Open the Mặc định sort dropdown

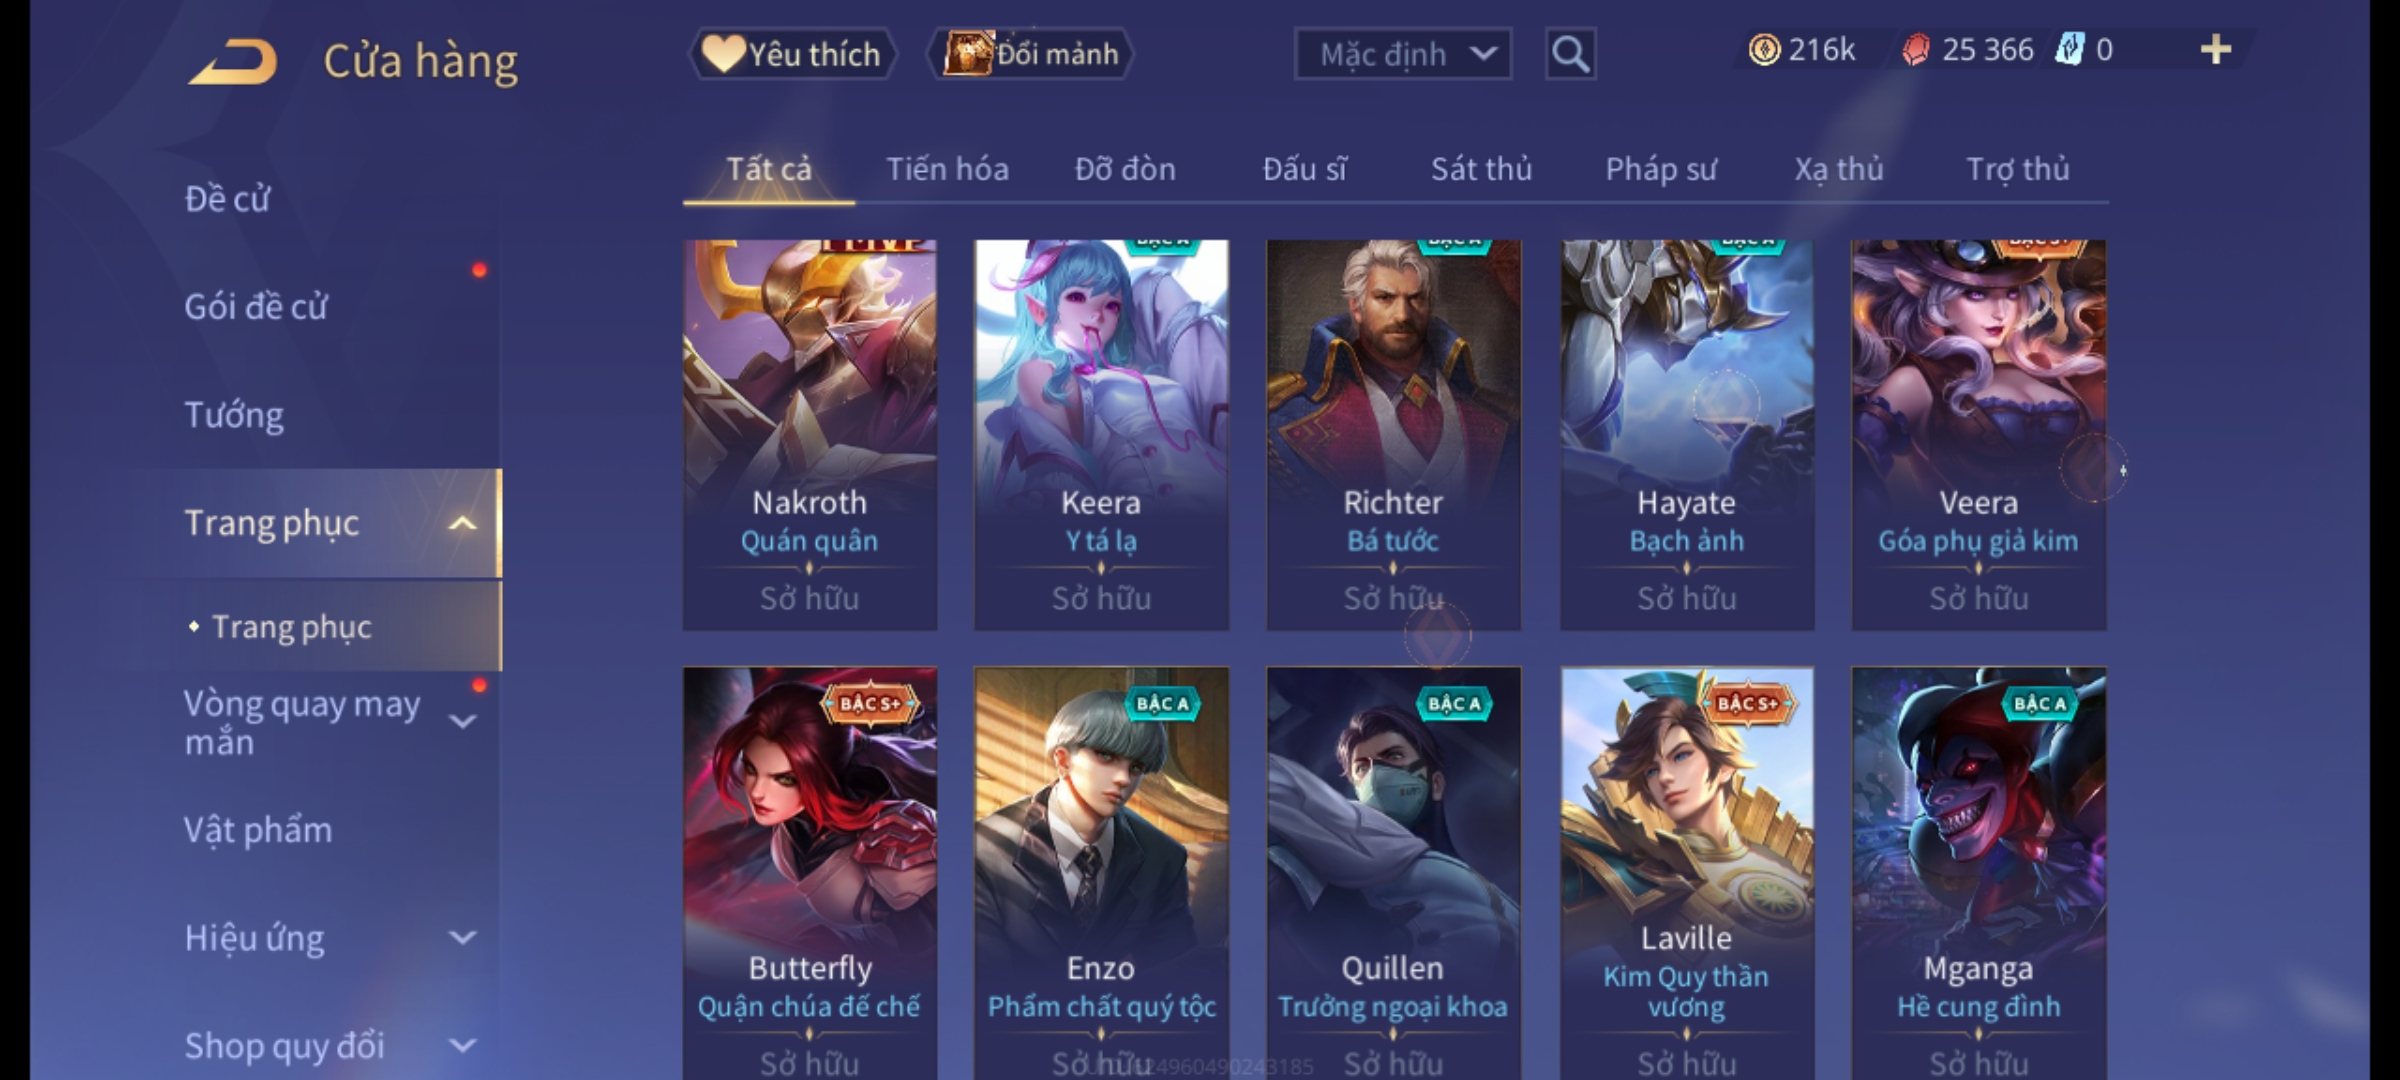(1403, 54)
